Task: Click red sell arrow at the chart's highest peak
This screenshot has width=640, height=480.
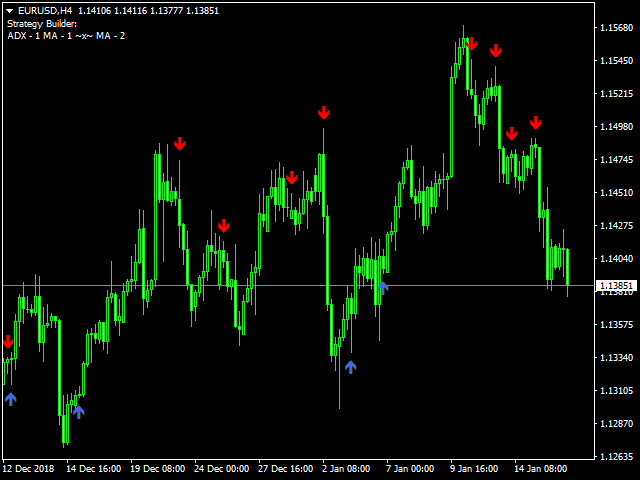Action: point(472,44)
